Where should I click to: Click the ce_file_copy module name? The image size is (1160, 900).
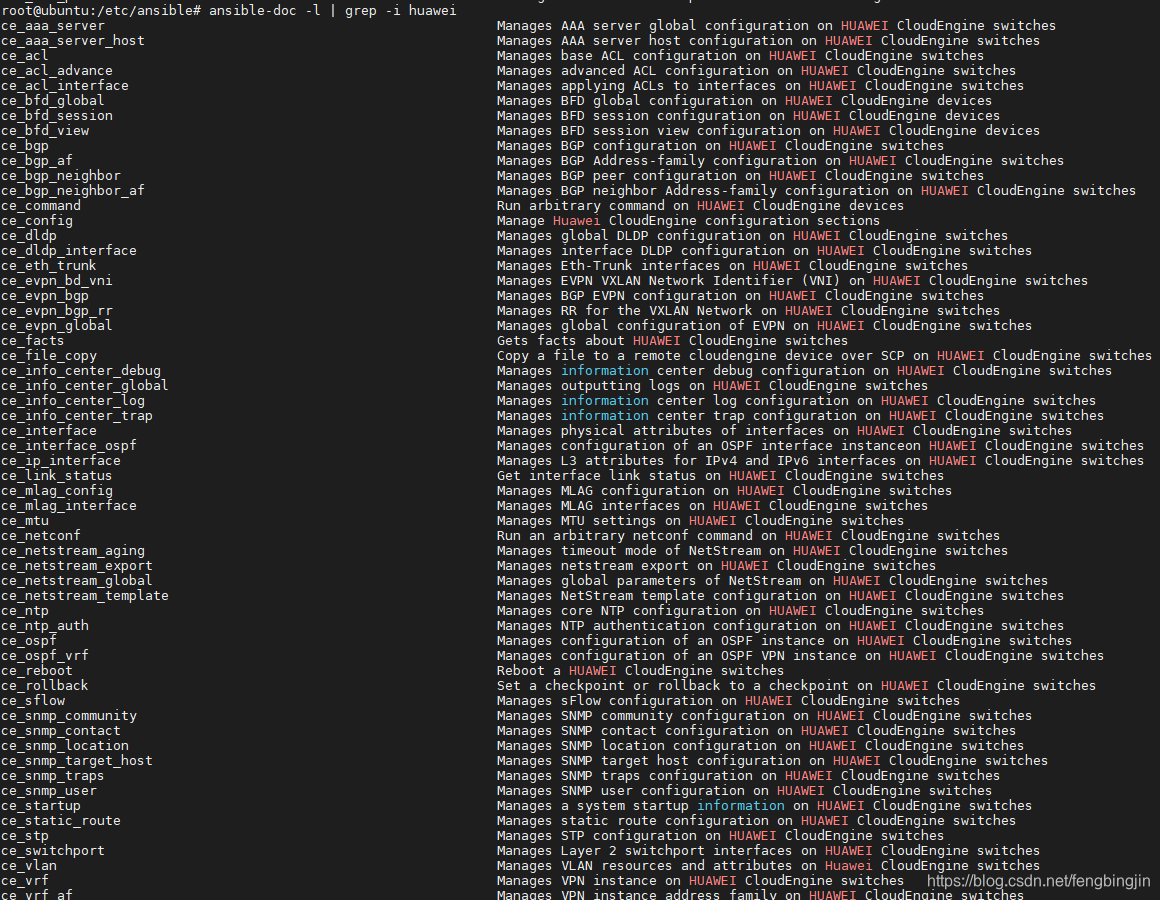pos(49,356)
